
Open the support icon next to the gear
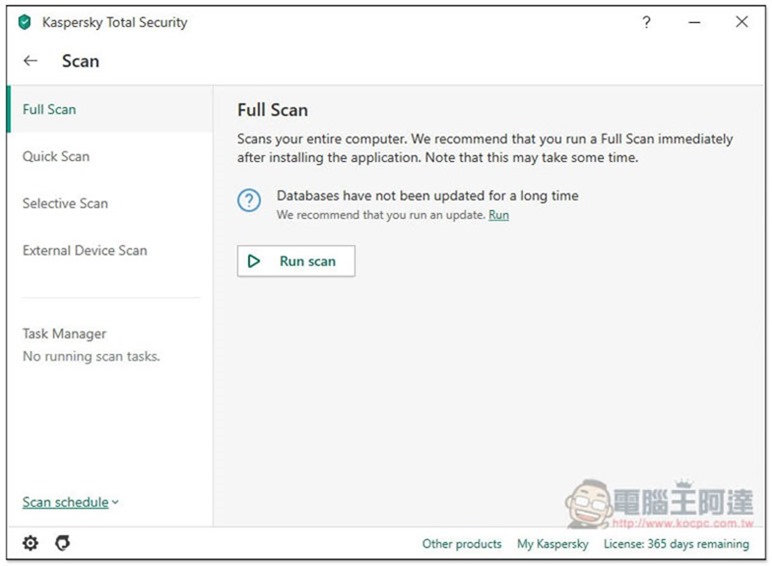coord(63,543)
